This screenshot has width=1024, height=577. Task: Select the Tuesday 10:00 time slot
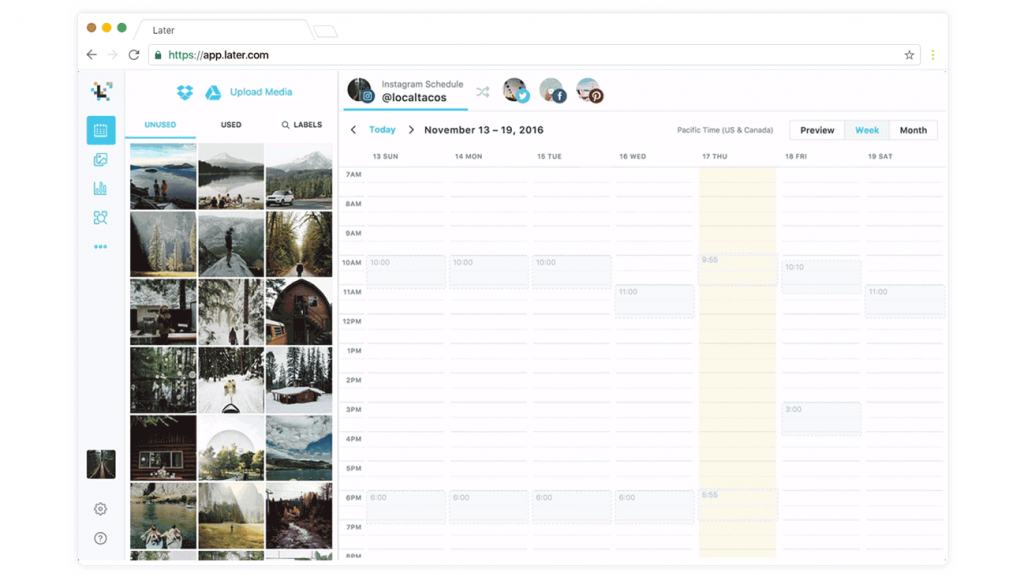click(x=571, y=272)
